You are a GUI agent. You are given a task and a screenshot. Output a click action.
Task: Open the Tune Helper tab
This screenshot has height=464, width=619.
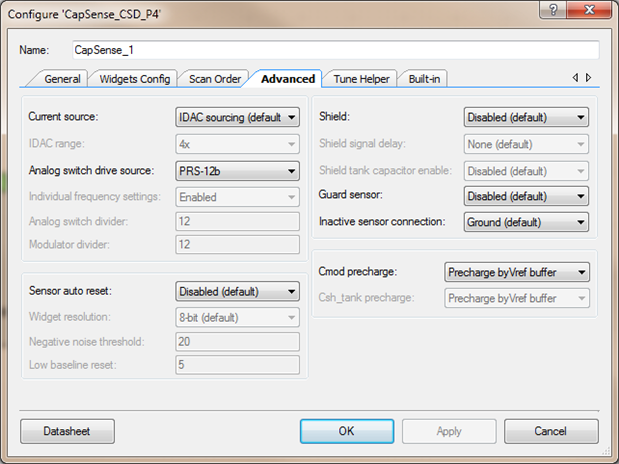(361, 79)
